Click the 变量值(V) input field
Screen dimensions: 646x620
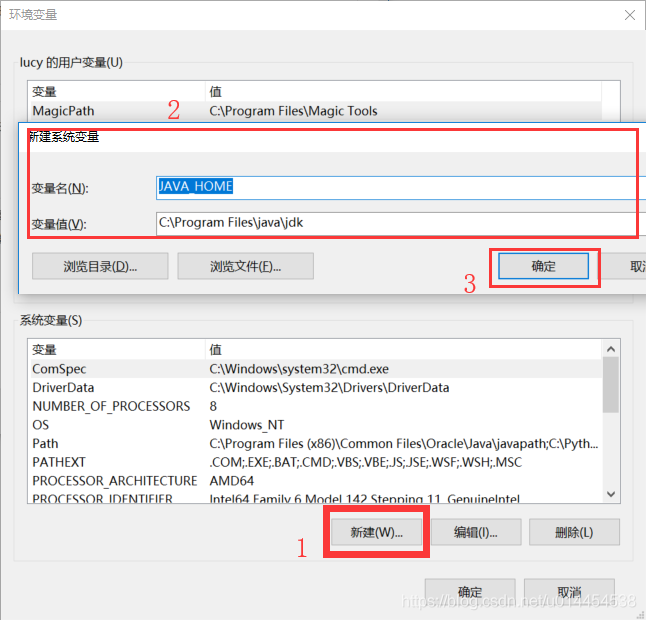pyautogui.click(x=401, y=224)
